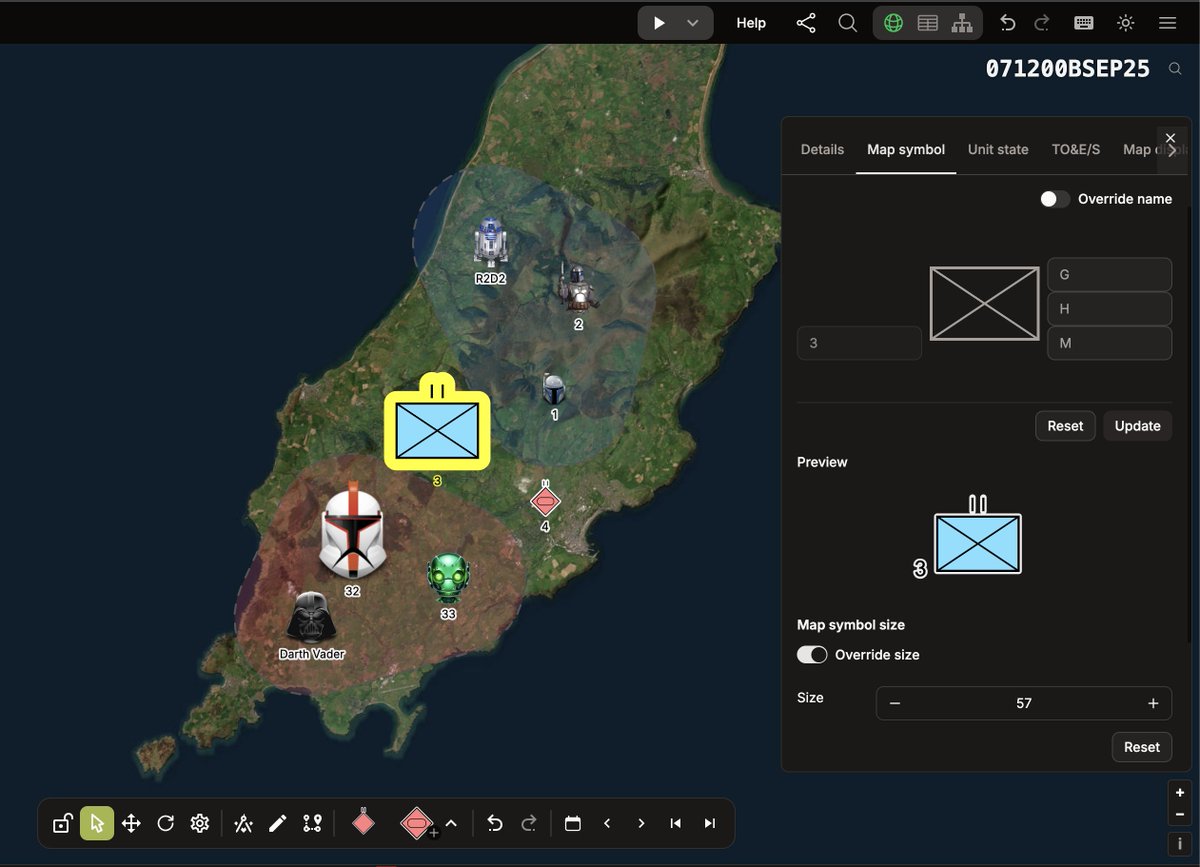Jump to last step with skip-forward

tap(710, 823)
